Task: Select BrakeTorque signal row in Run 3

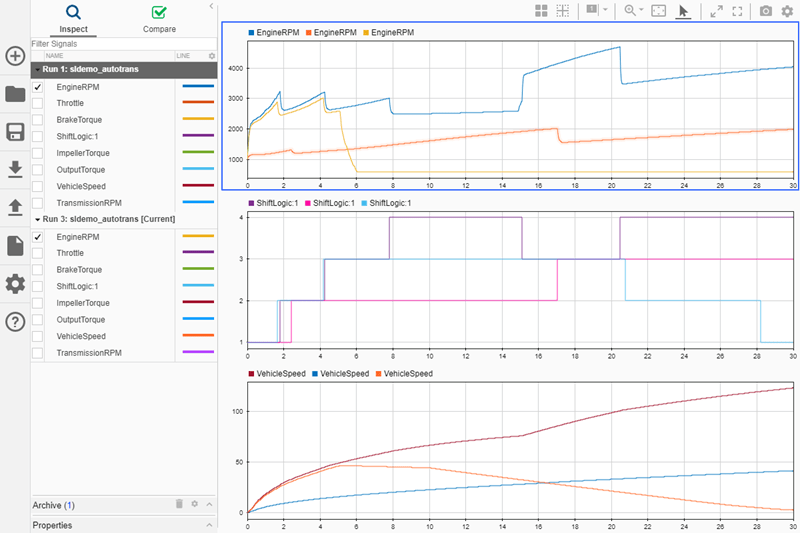Action: (x=124, y=270)
